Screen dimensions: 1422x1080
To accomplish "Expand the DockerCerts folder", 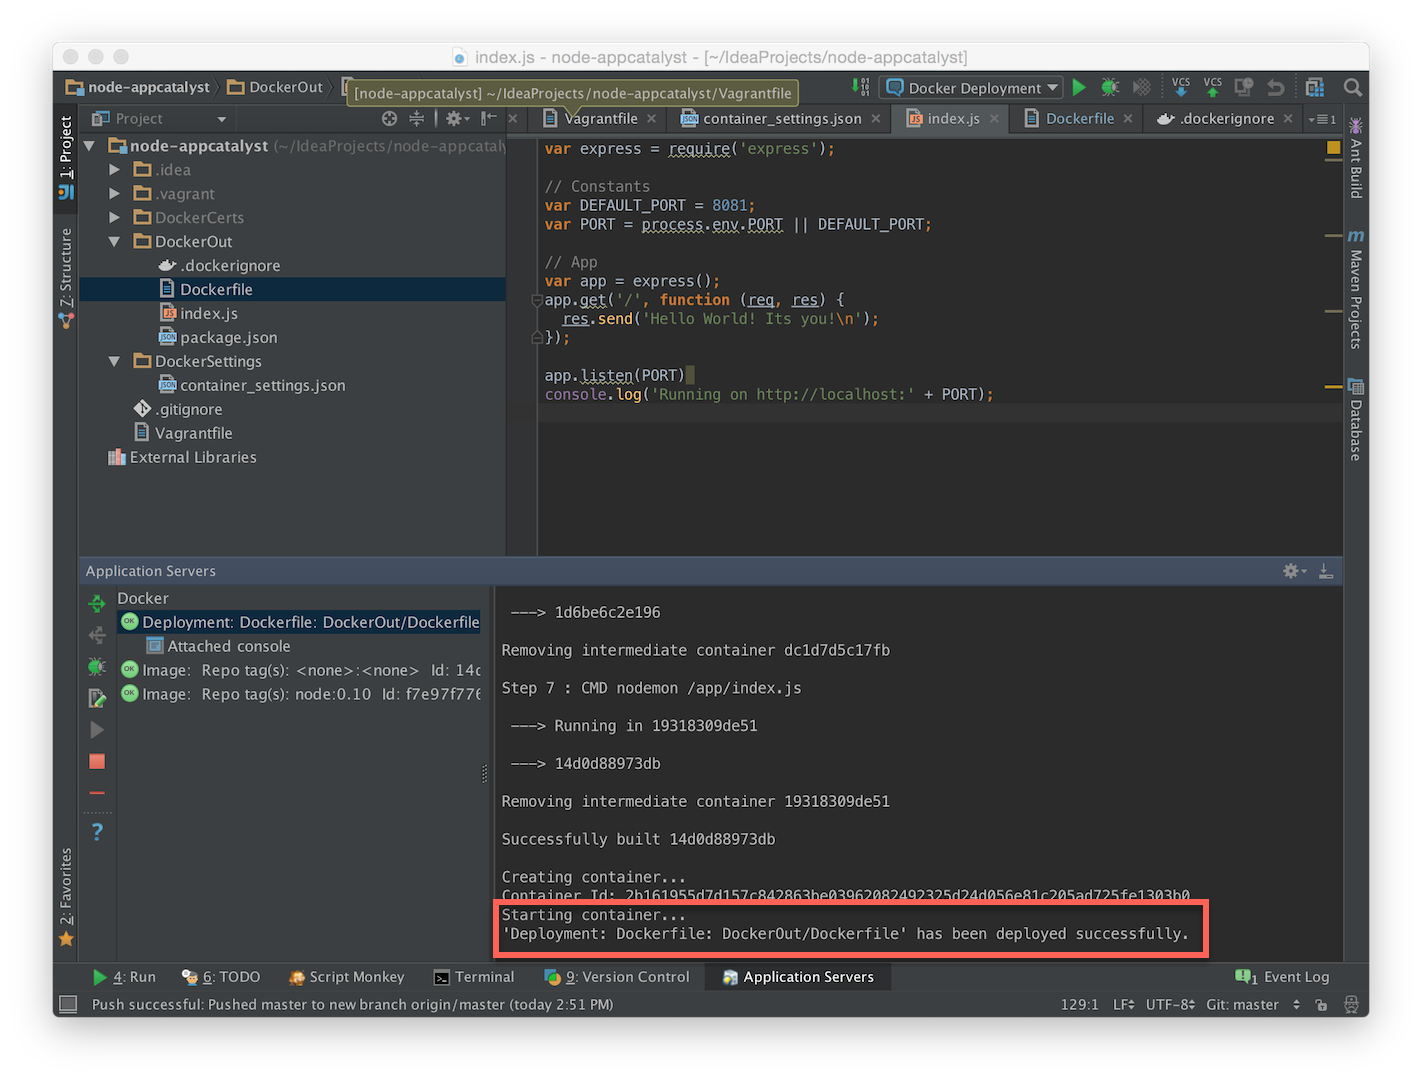I will point(114,218).
